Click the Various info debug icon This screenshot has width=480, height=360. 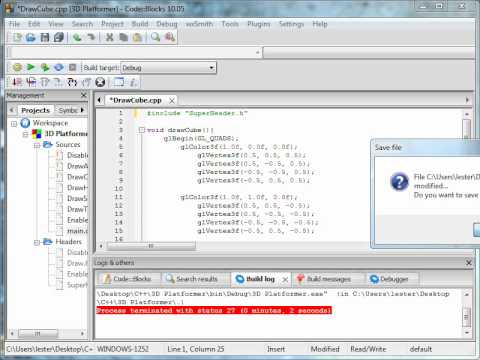coord(133,82)
